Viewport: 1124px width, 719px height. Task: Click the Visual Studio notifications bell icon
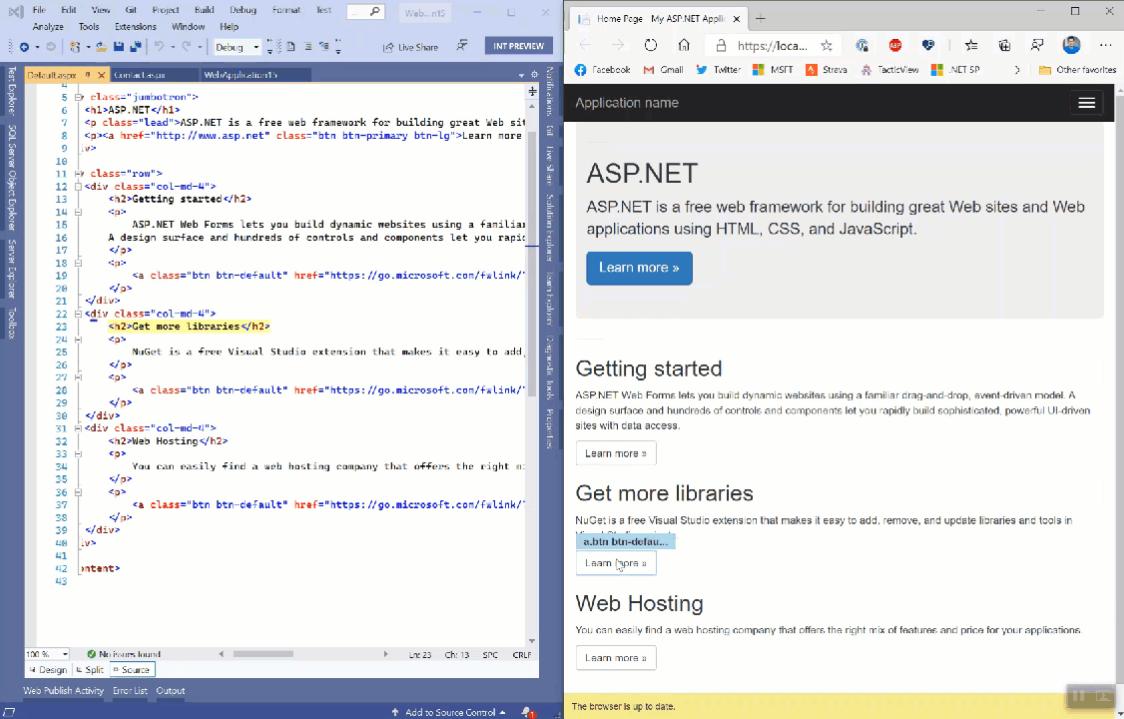(528, 712)
